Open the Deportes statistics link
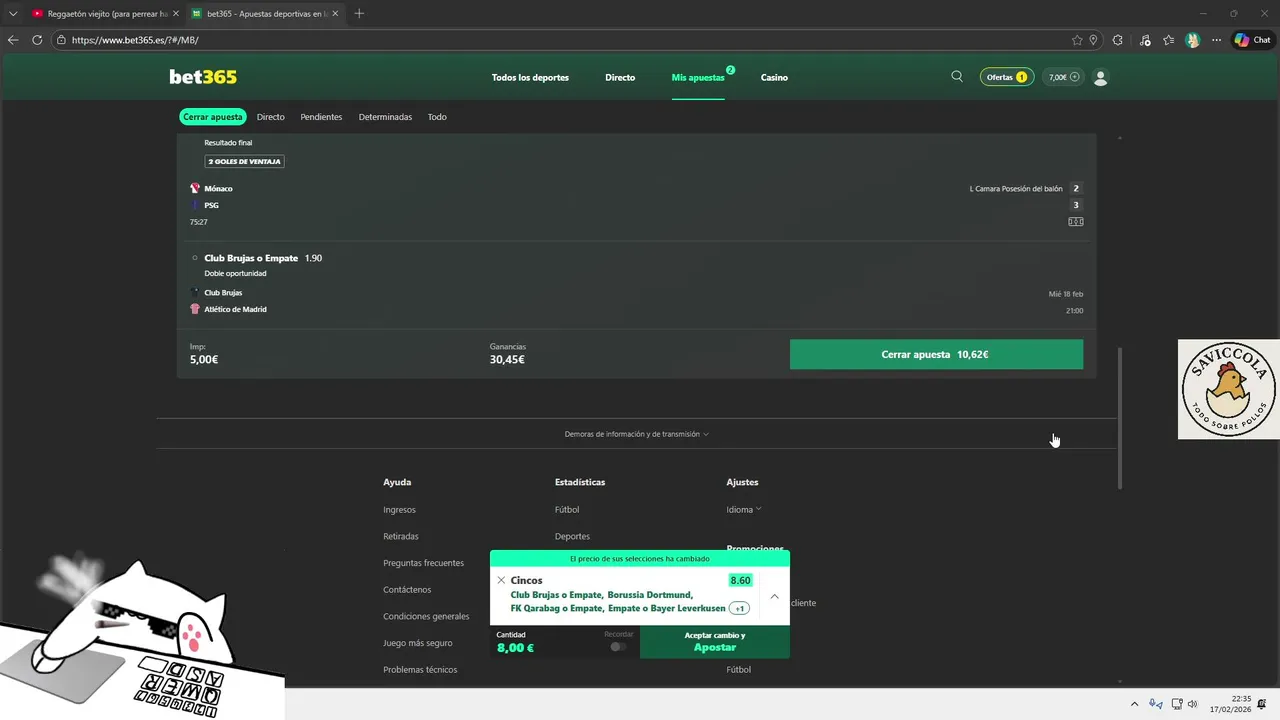 click(x=572, y=536)
